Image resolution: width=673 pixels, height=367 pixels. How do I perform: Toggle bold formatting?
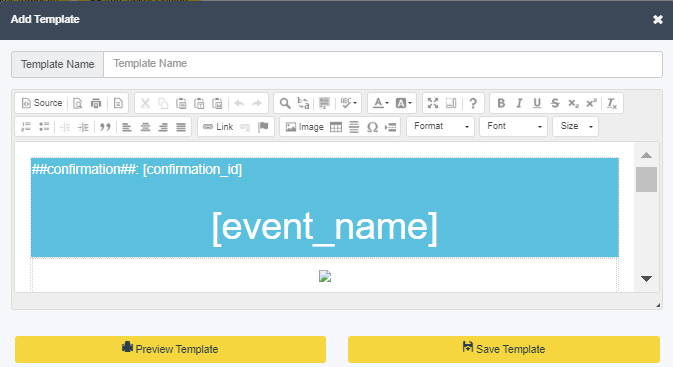coord(500,103)
